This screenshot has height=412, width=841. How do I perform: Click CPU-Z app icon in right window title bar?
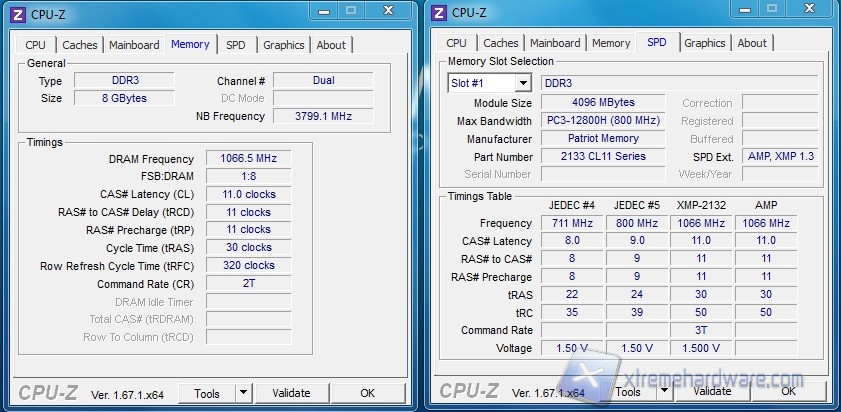click(x=438, y=13)
